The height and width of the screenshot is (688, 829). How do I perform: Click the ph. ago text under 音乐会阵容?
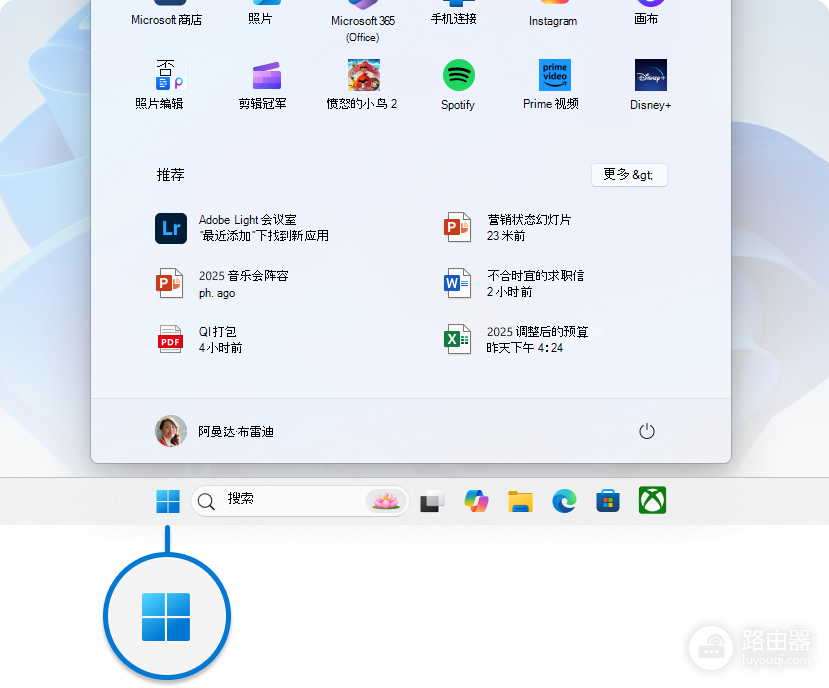[x=217, y=293]
